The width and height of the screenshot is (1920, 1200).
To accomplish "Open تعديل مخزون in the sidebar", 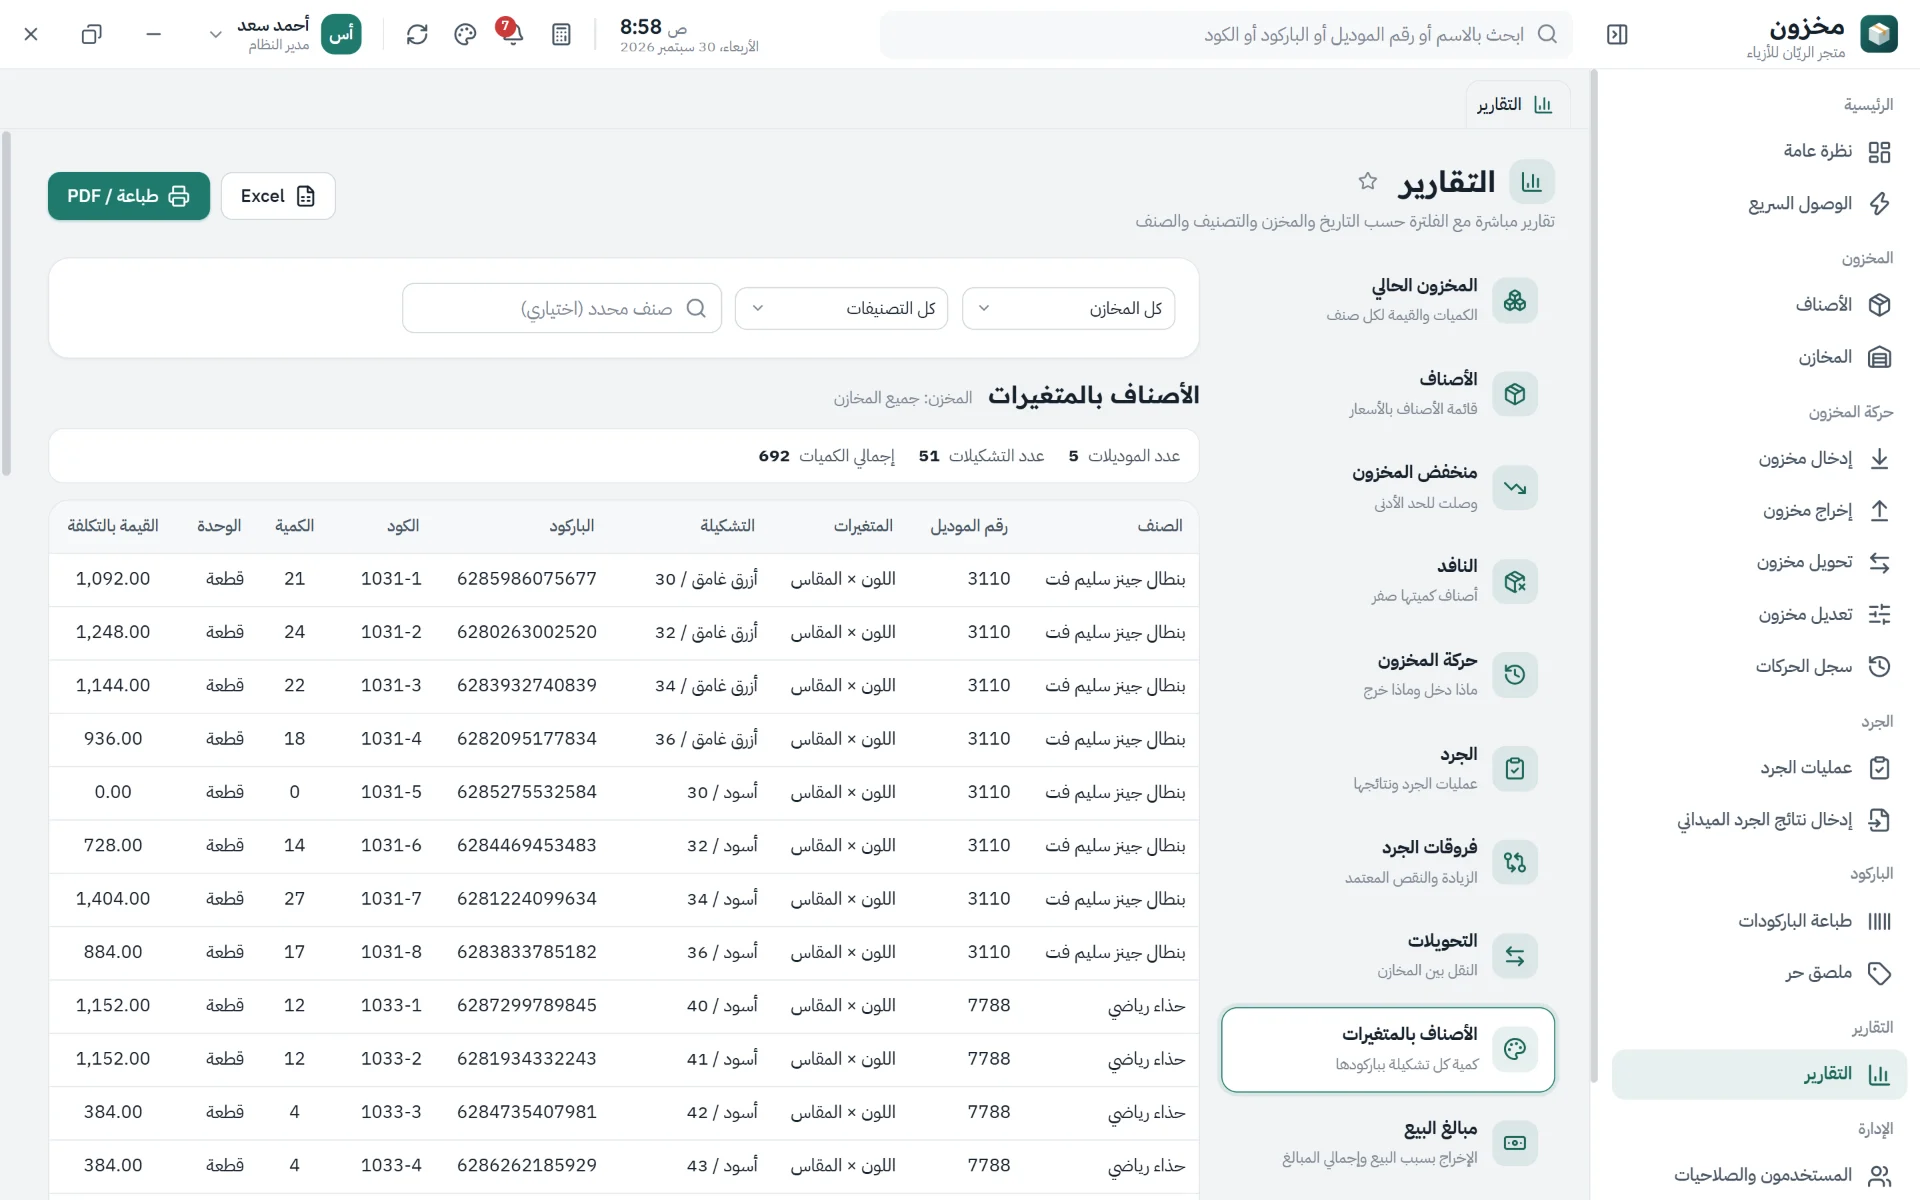I will point(1760,614).
